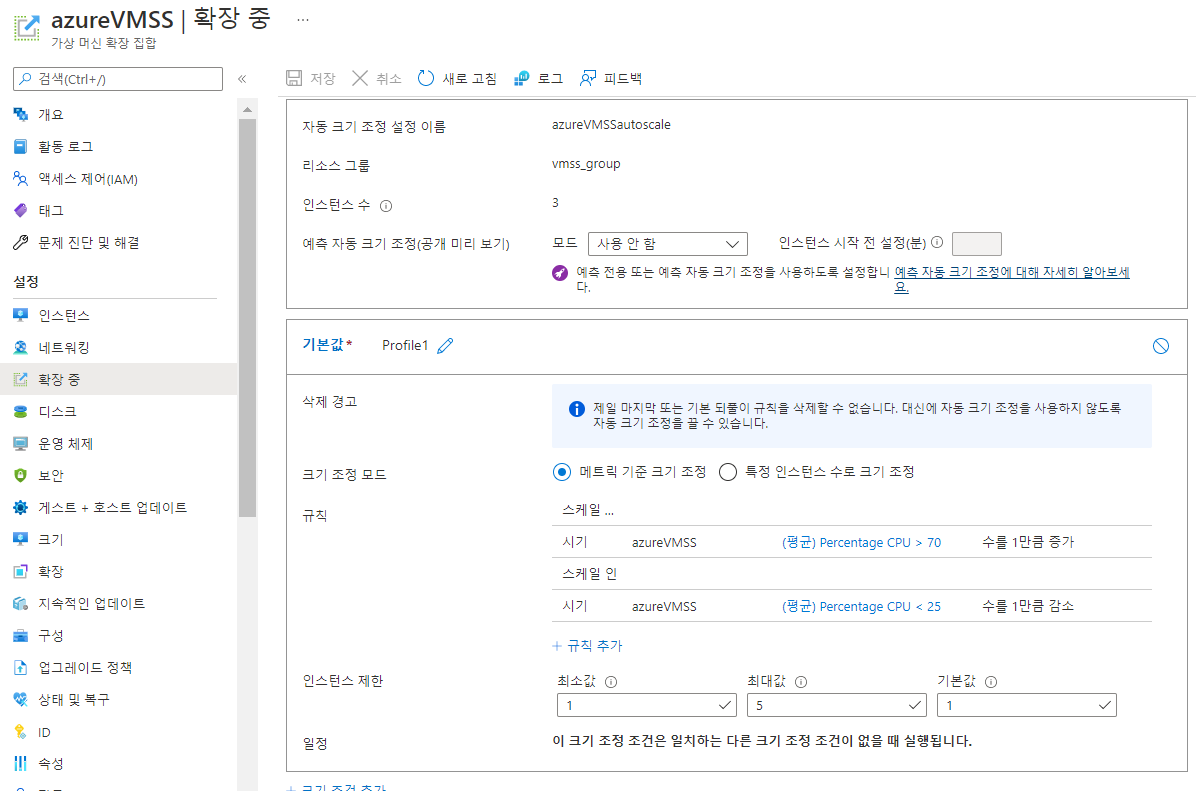
Task: Select 메트릭 기준 크기 조정 radio button
Action: (x=562, y=472)
